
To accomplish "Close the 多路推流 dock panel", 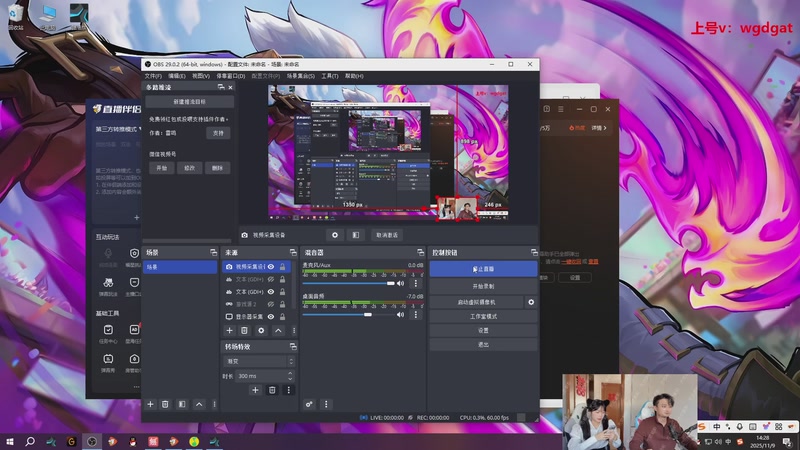I will click(x=230, y=87).
